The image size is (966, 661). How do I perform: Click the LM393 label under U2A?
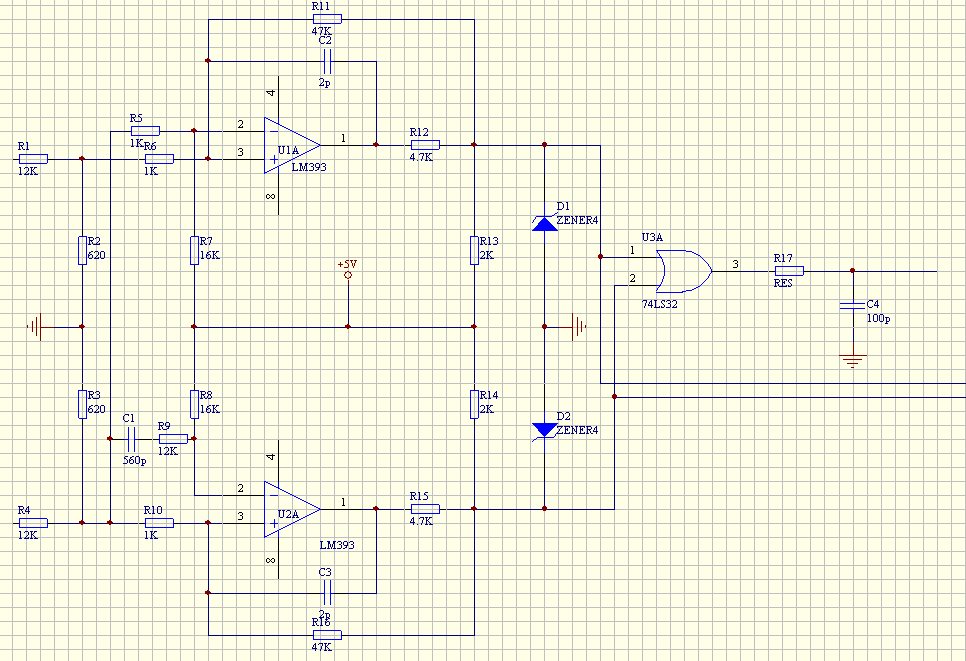337,545
